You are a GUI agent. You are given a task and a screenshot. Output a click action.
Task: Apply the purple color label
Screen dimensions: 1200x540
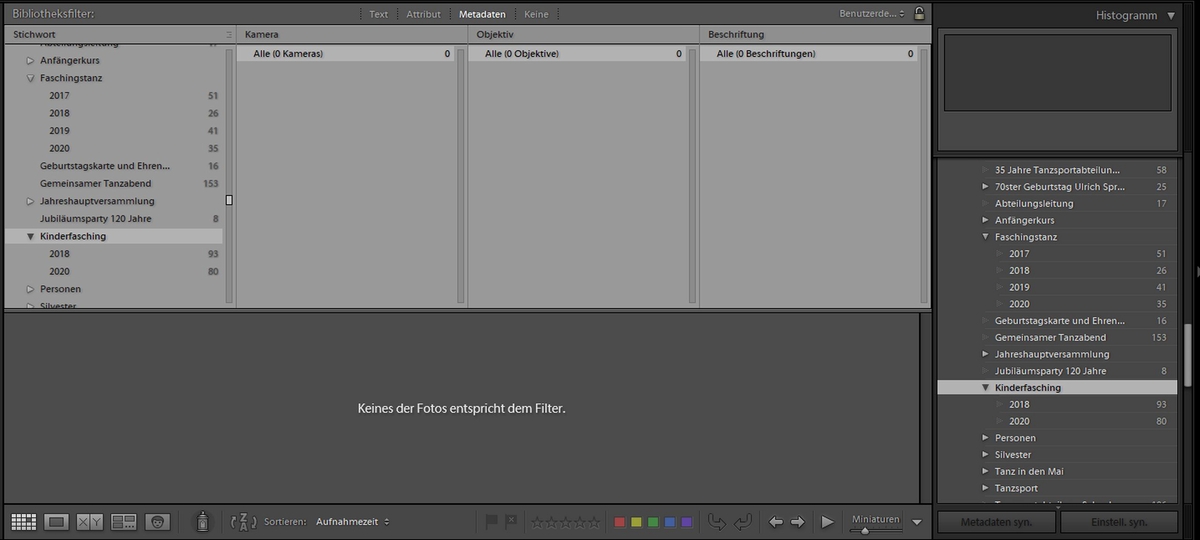[x=686, y=522]
